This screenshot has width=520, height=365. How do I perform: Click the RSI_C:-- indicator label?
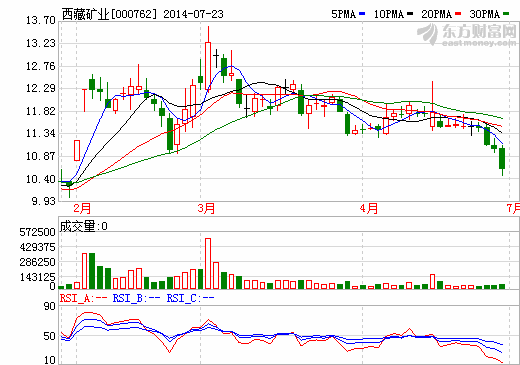click(190, 298)
